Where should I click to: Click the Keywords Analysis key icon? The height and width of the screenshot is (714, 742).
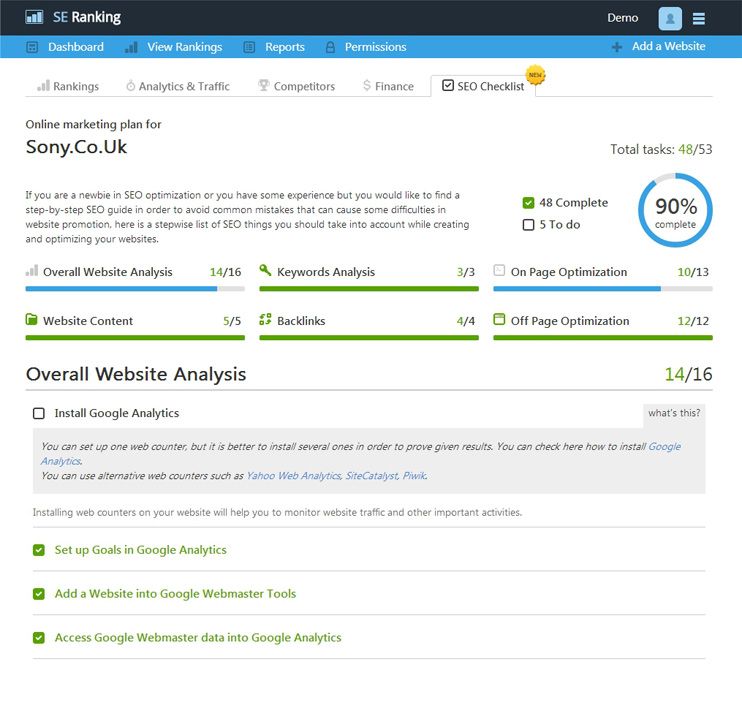tap(265, 270)
